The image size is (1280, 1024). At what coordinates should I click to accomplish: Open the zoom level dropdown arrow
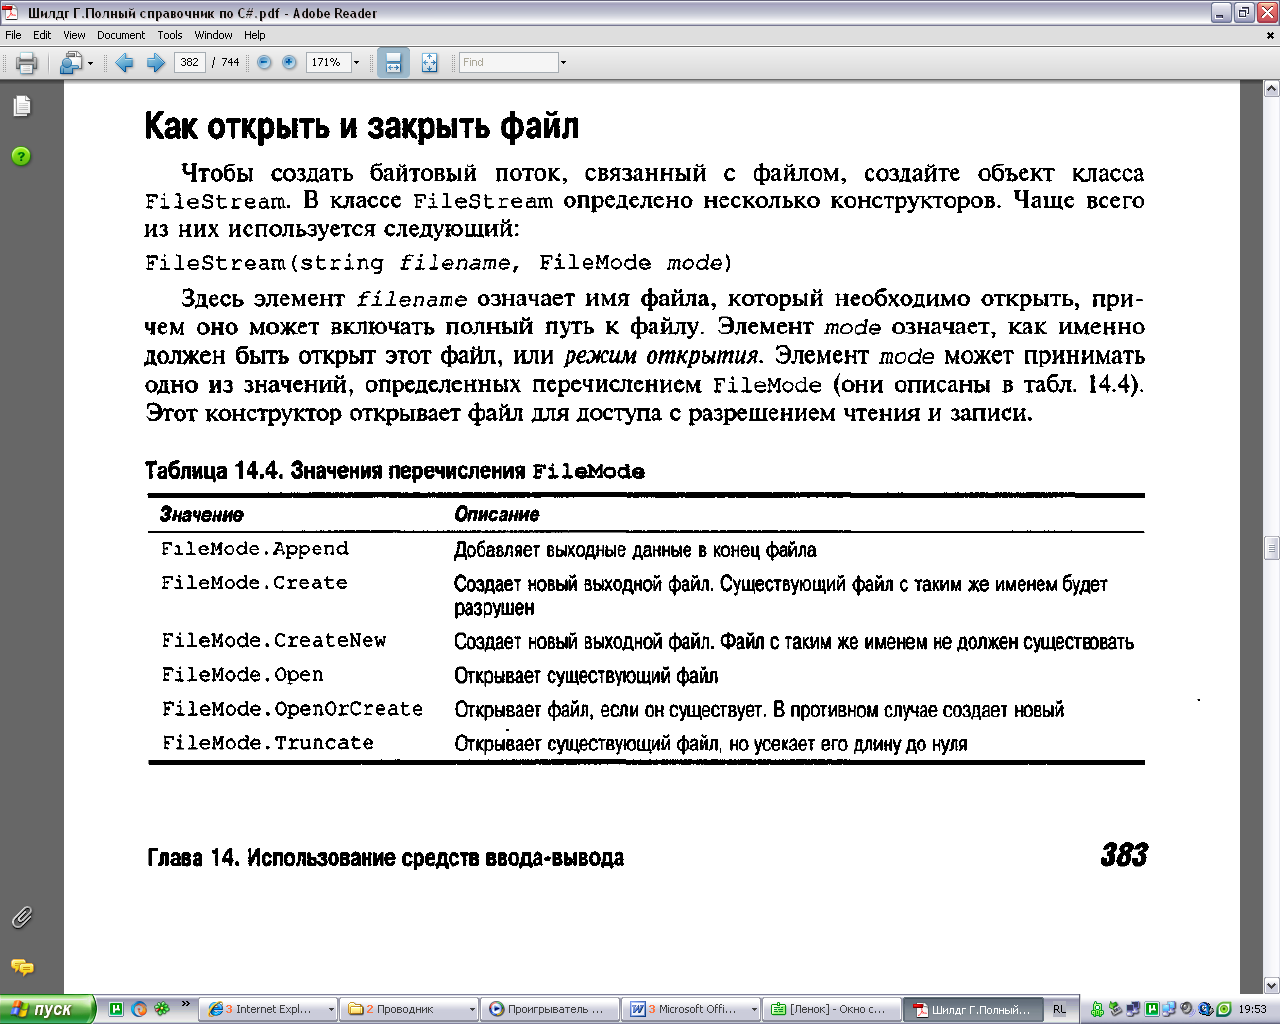point(356,62)
